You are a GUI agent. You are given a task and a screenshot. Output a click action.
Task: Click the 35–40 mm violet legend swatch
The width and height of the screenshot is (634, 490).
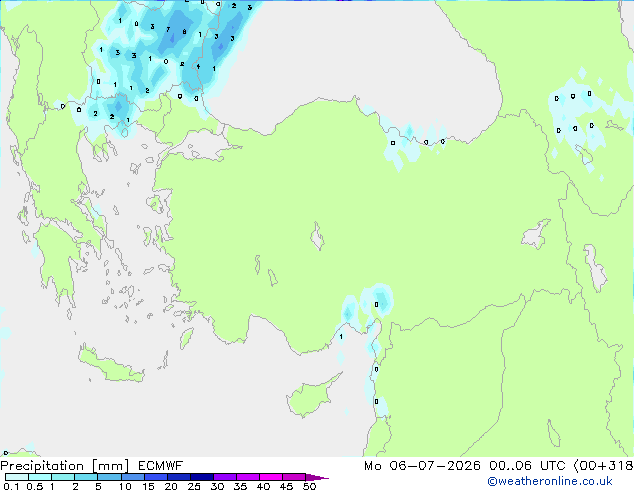(248, 477)
